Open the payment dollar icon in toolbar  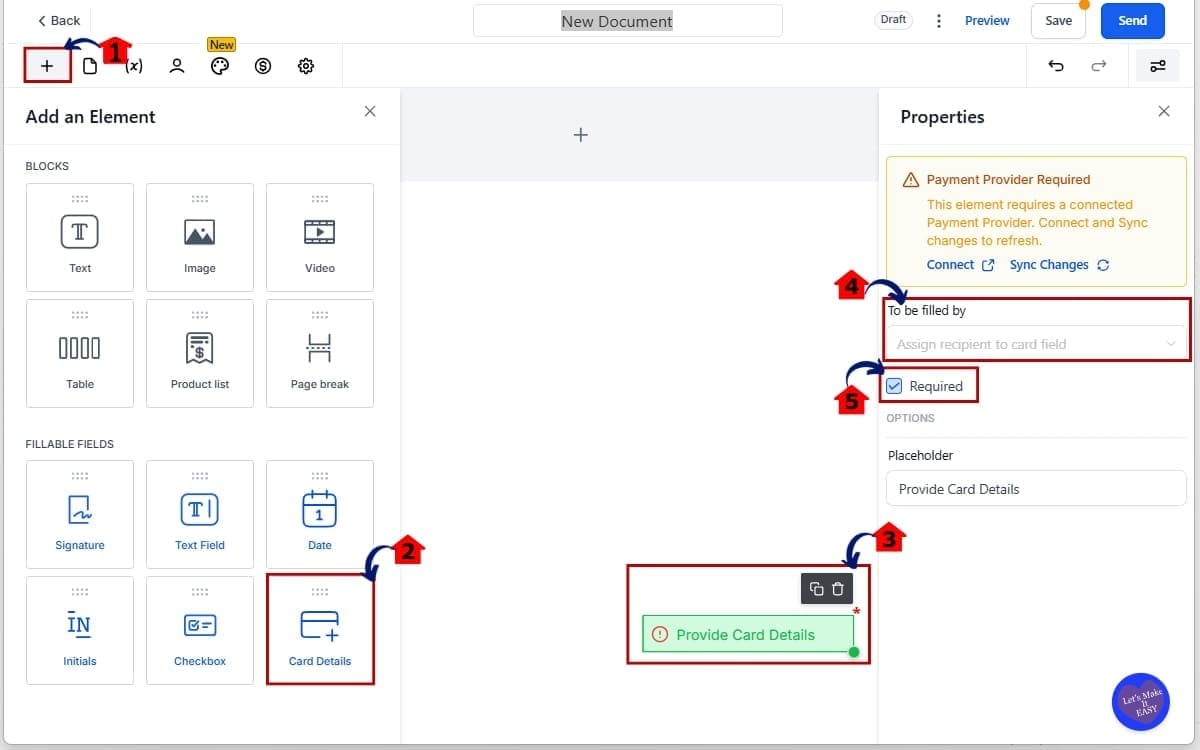coord(263,66)
